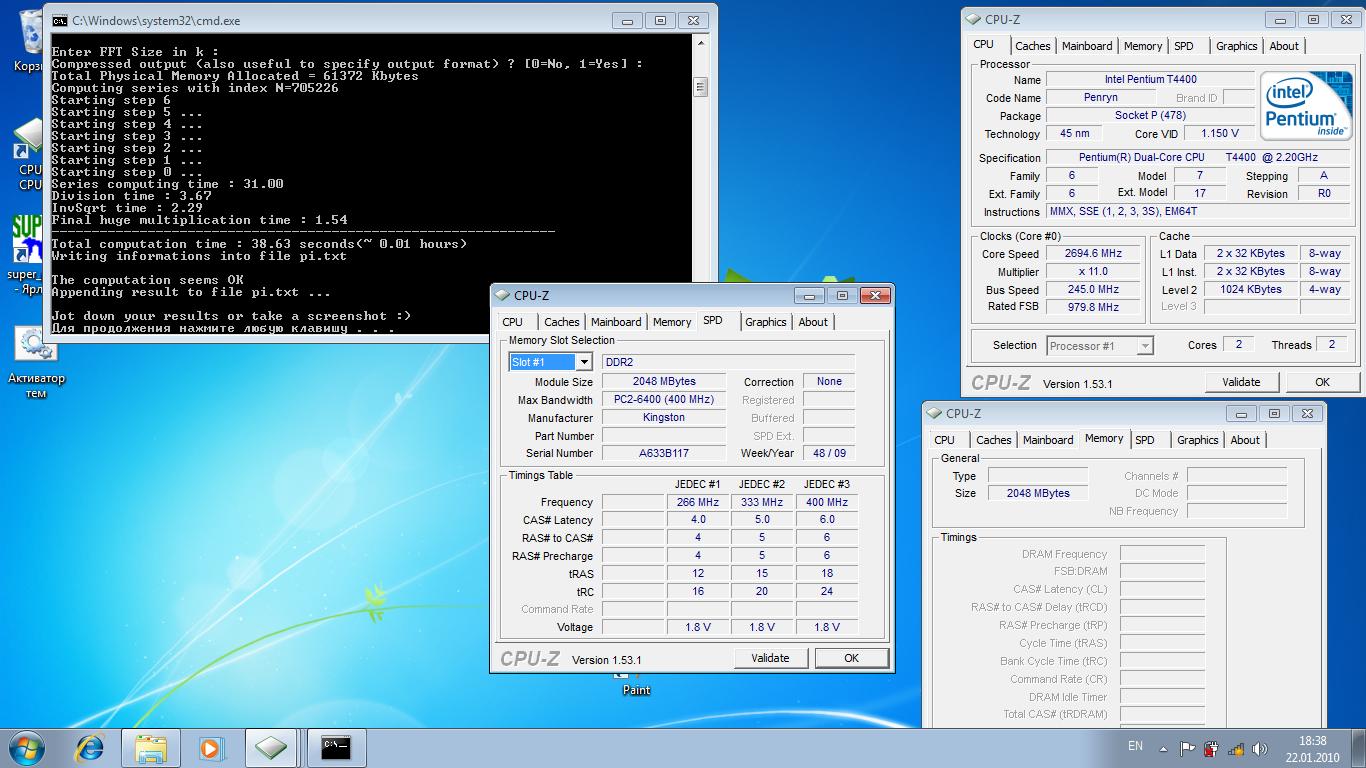Click the Show desktop button at taskbar end
This screenshot has height=768, width=1366.
(1358, 748)
